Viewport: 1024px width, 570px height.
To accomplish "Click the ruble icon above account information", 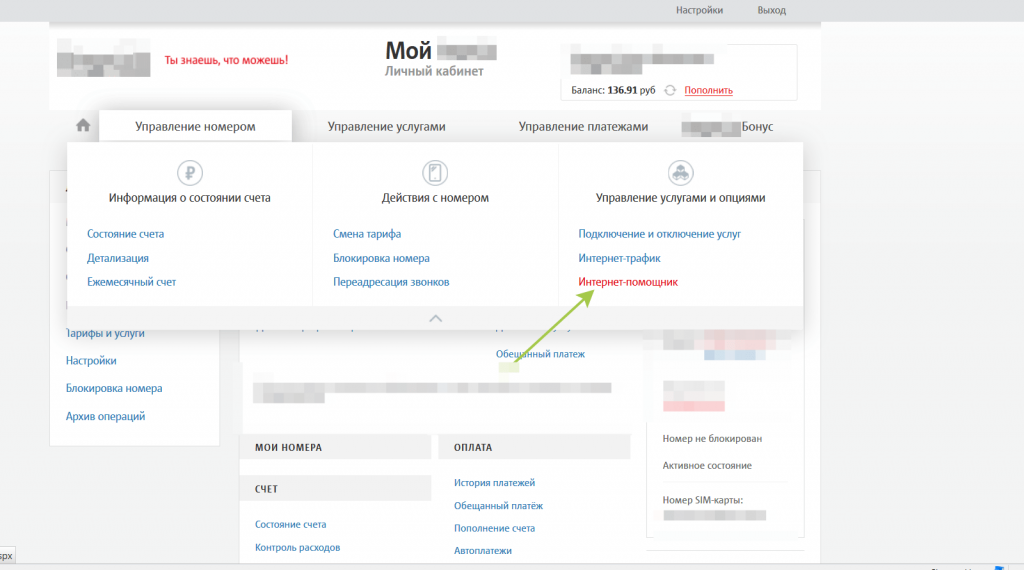I will pos(190,172).
